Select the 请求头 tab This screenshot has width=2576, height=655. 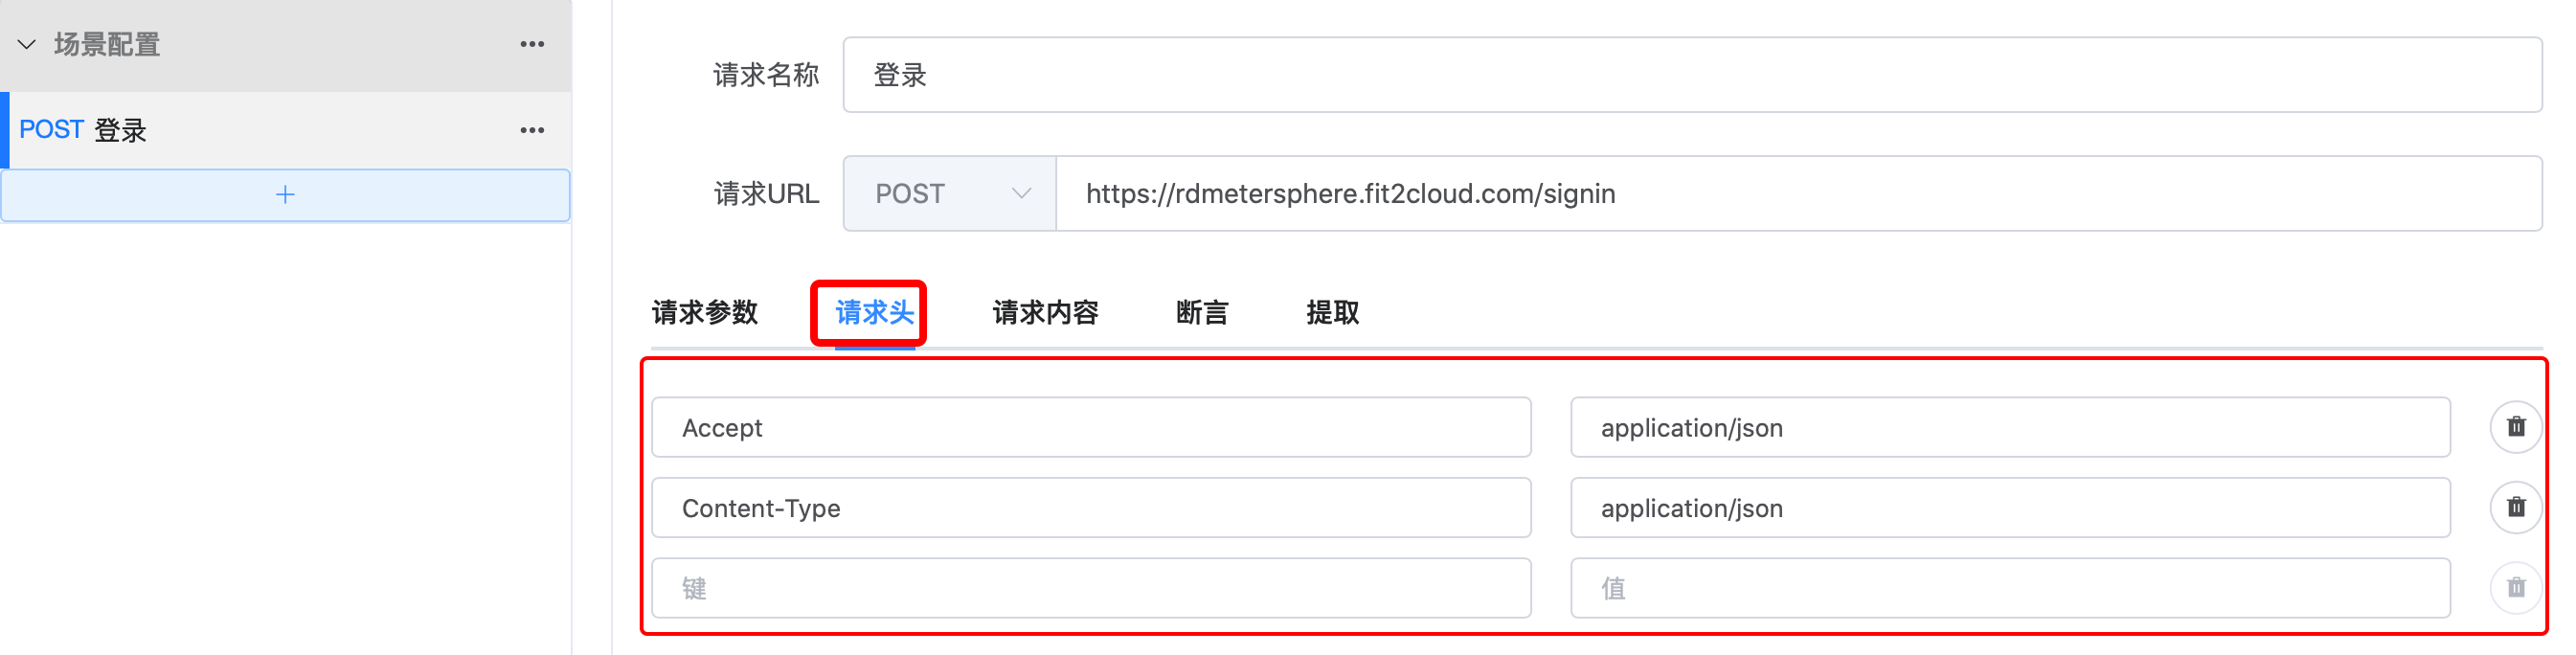click(x=874, y=313)
